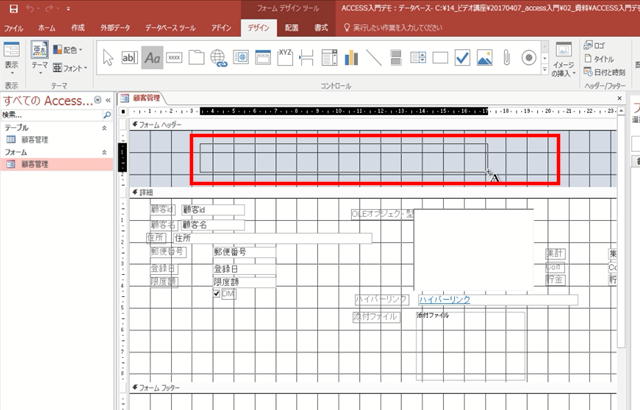Switch to the ホーム tab
The height and width of the screenshot is (410, 640).
click(47, 28)
